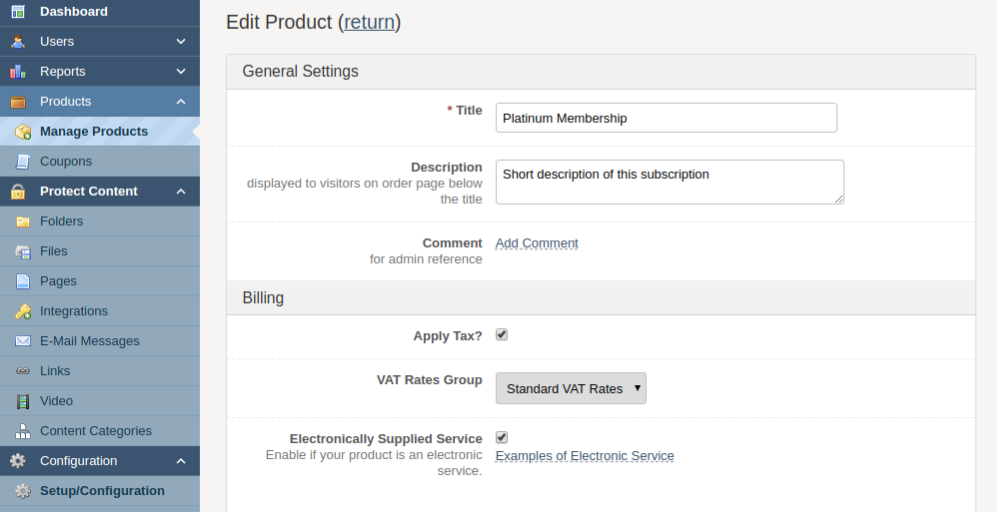Click the Folders icon under Protect Content
Viewport: 997px width, 512px height.
pos(22,221)
